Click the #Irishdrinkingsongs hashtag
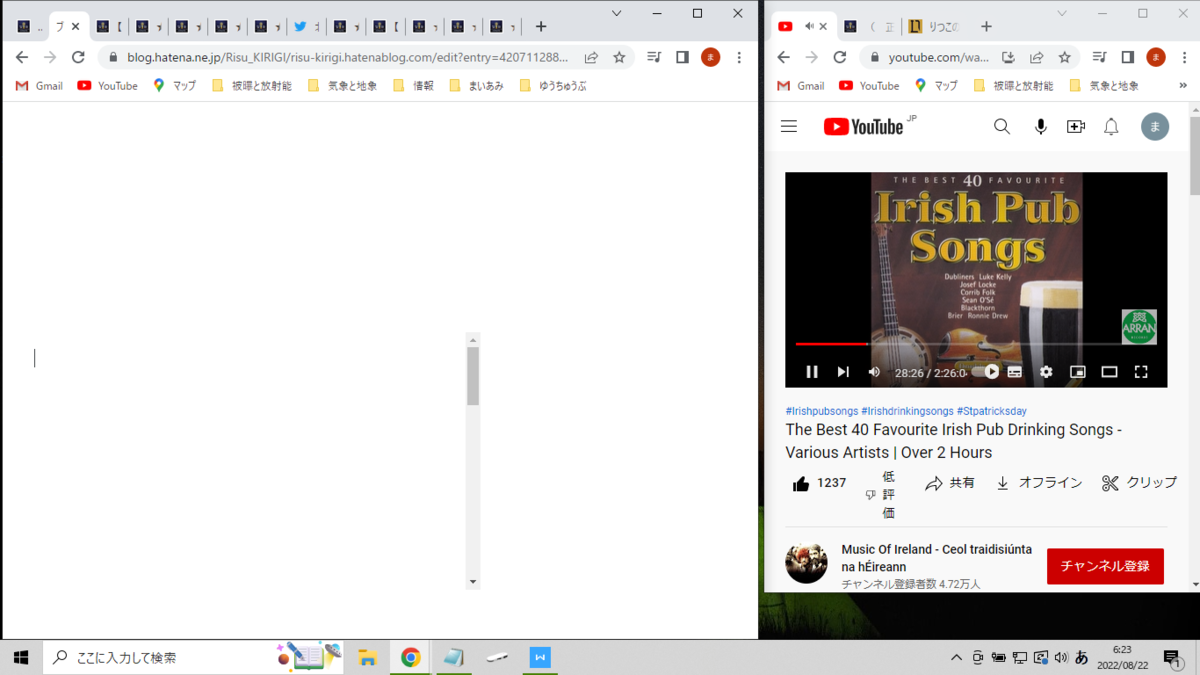 click(907, 411)
